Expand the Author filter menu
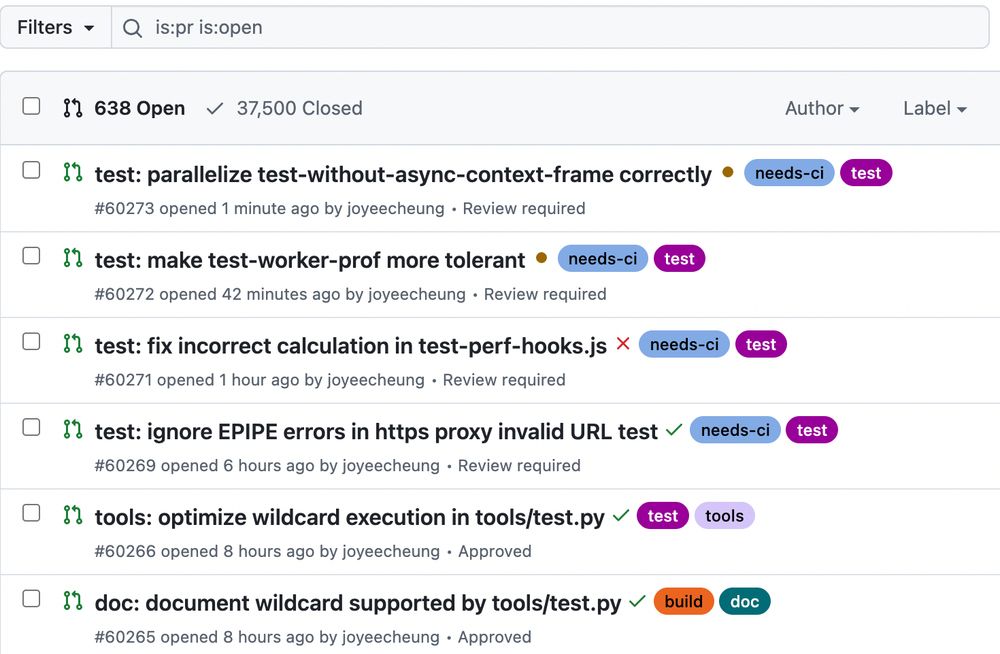Image resolution: width=1000 pixels, height=654 pixels. (822, 108)
